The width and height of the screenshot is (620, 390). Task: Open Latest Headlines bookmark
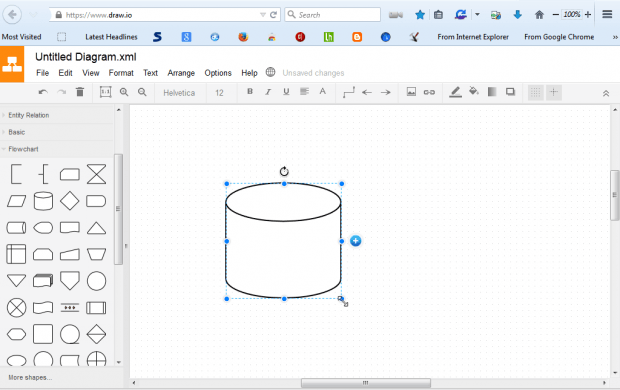tap(111, 37)
